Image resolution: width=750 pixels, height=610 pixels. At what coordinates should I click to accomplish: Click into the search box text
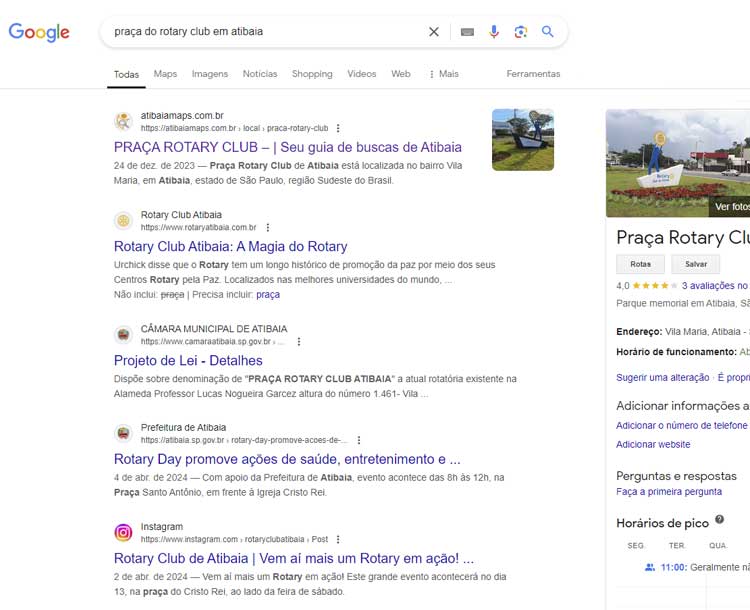[x=188, y=32]
